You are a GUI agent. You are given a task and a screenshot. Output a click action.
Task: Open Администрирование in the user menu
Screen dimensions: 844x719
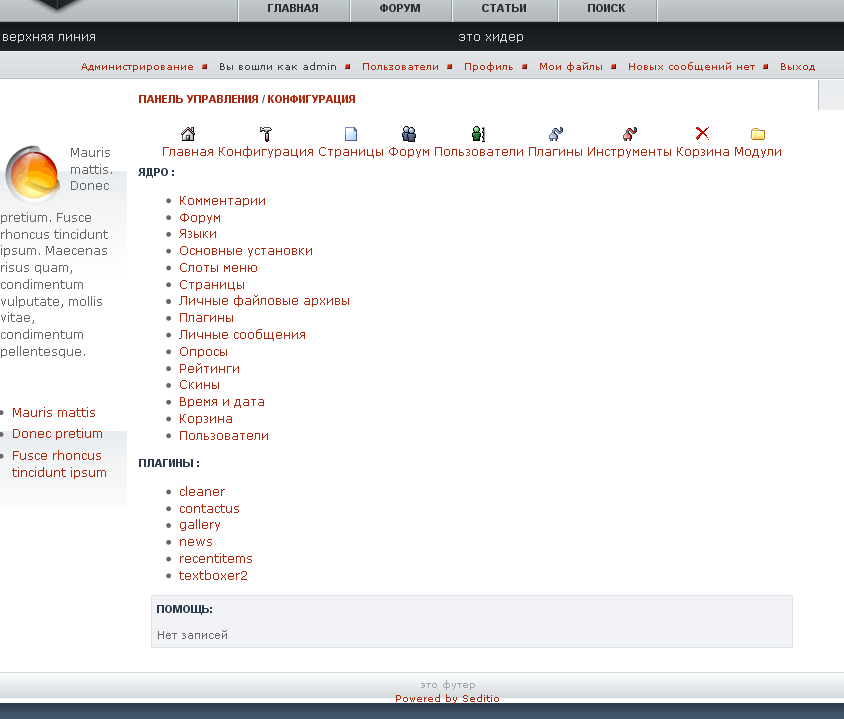pyautogui.click(x=137, y=67)
